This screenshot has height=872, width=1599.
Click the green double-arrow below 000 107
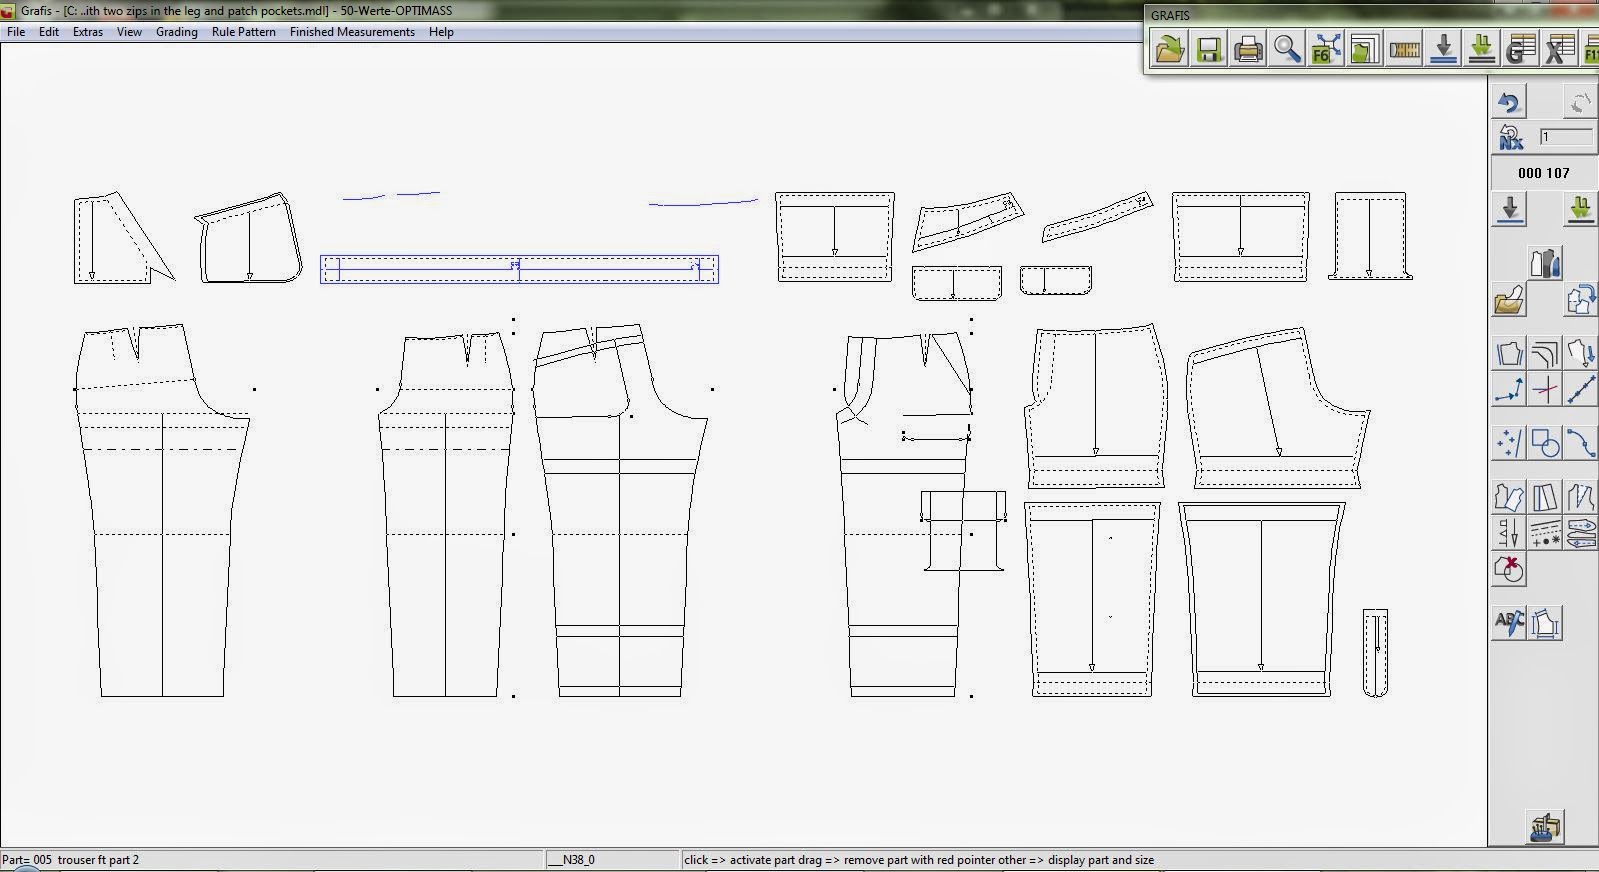[x=1580, y=209]
